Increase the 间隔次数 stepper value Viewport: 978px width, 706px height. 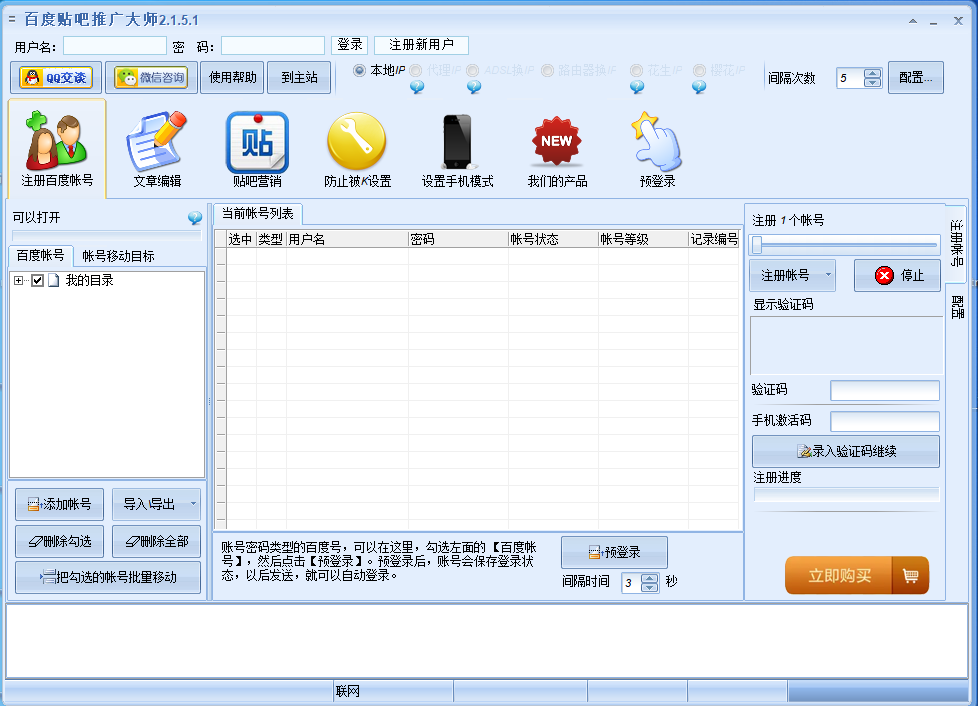pyautogui.click(x=873, y=73)
